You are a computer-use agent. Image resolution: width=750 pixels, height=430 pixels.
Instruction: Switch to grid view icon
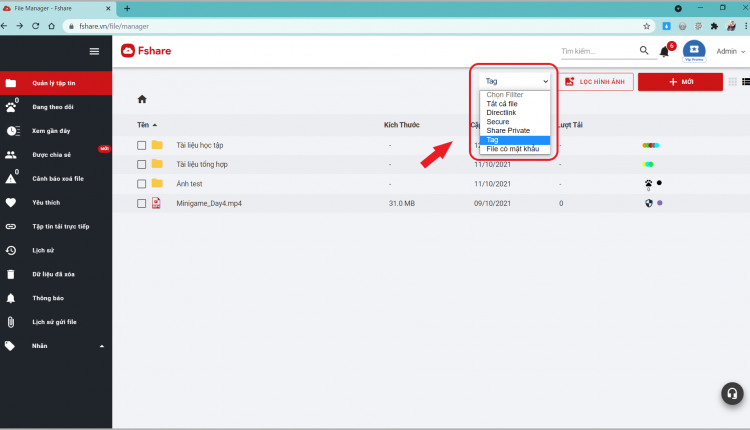[732, 82]
